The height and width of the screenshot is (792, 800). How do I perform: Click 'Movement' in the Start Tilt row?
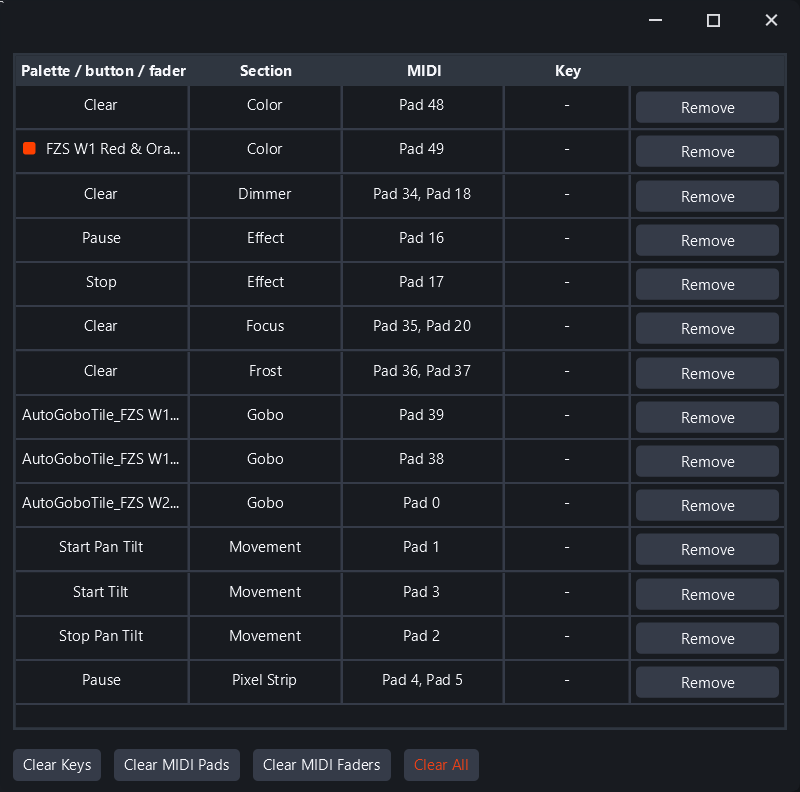tap(265, 591)
